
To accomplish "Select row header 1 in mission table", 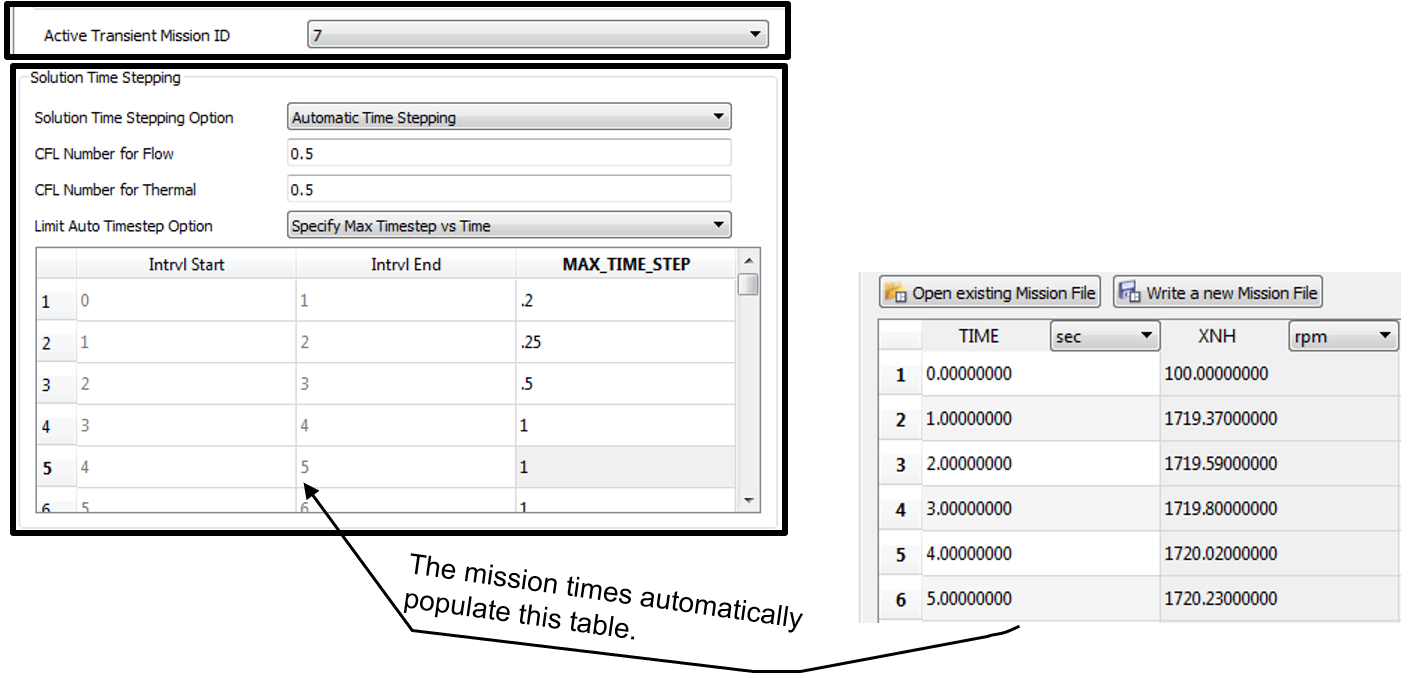I will coord(900,374).
